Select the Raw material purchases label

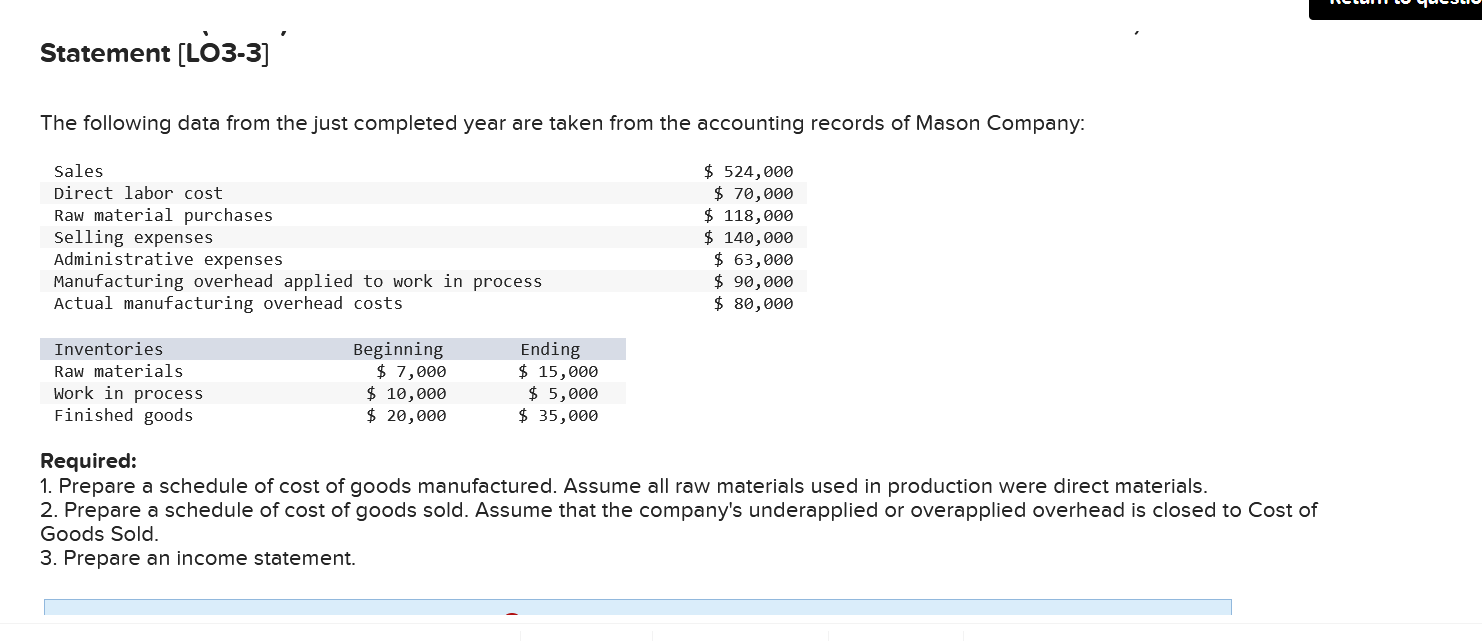tap(163, 215)
